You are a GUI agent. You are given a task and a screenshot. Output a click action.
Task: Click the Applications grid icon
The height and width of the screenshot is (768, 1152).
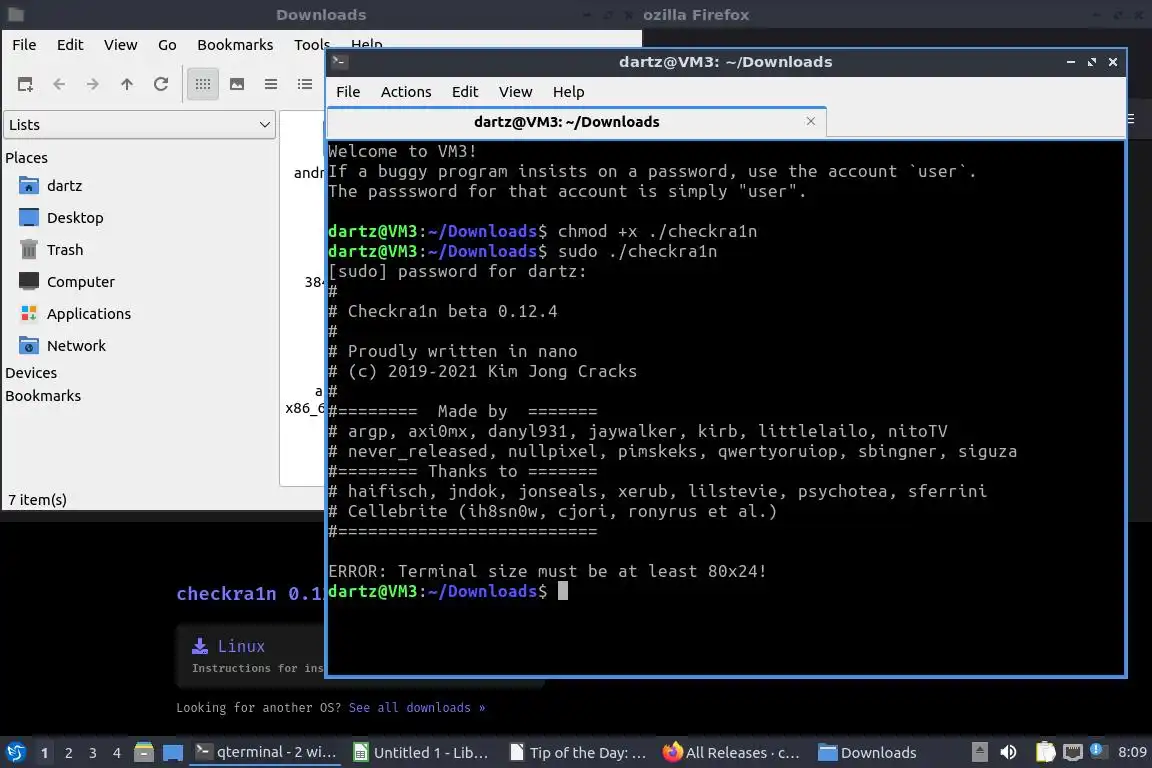pyautogui.click(x=29, y=314)
